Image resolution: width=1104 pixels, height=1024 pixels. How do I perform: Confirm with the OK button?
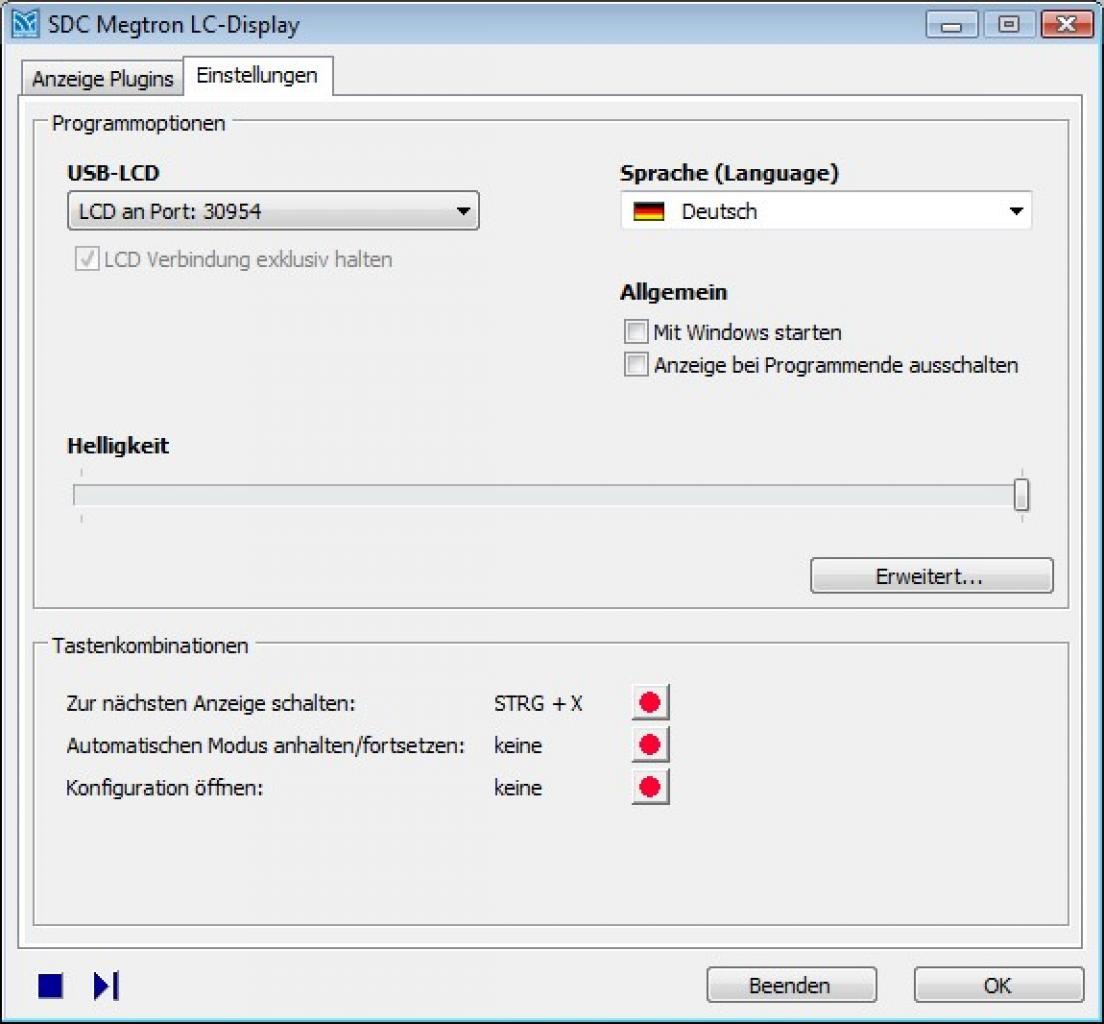(x=998, y=985)
